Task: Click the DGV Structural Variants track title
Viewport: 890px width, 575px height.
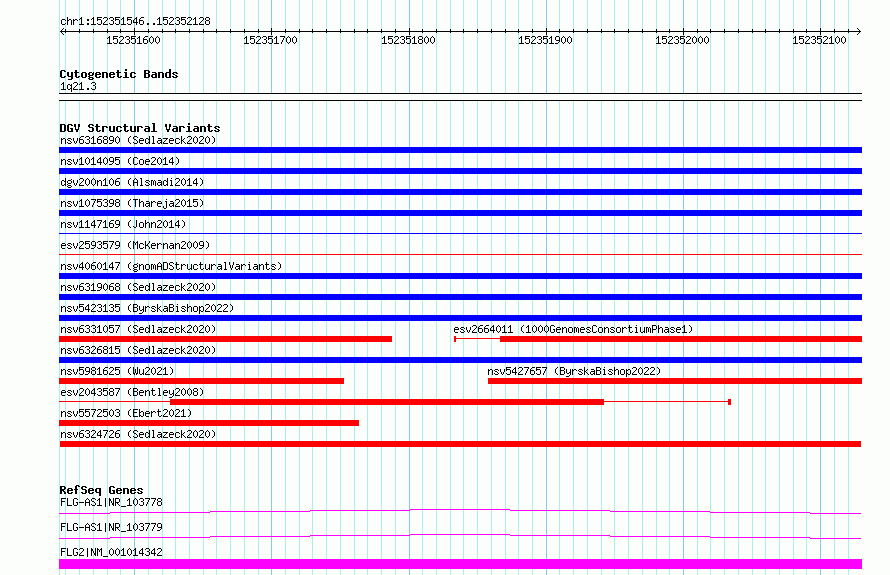Action: tap(140, 128)
